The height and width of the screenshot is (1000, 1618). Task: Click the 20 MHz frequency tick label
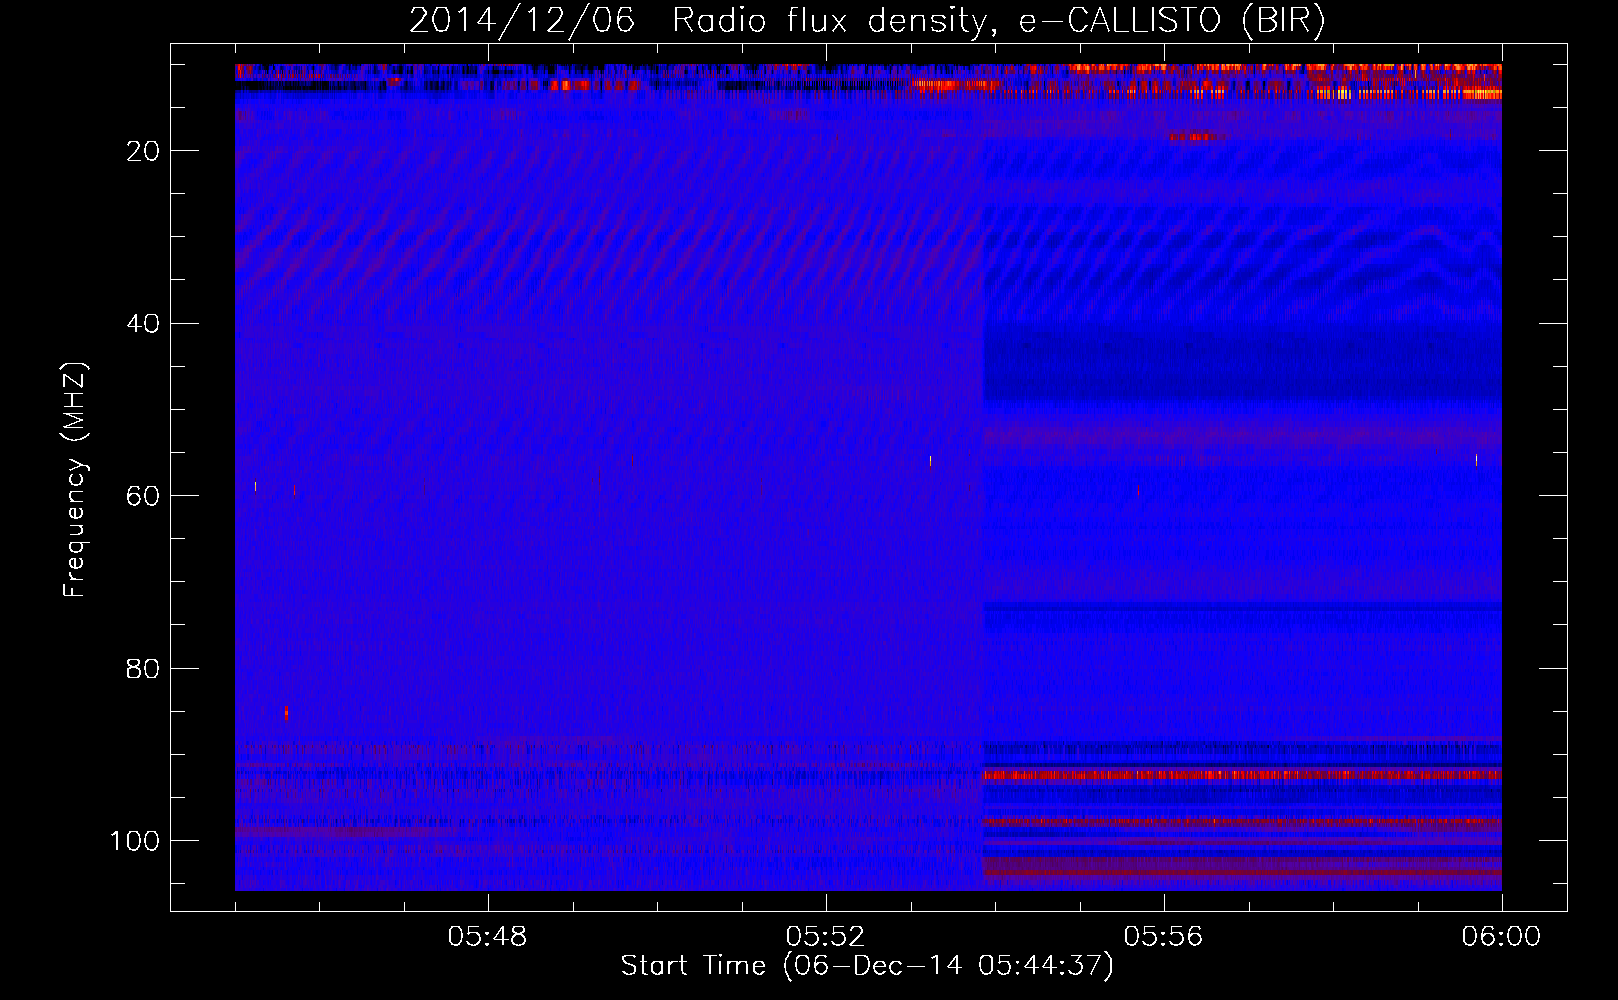pos(143,151)
